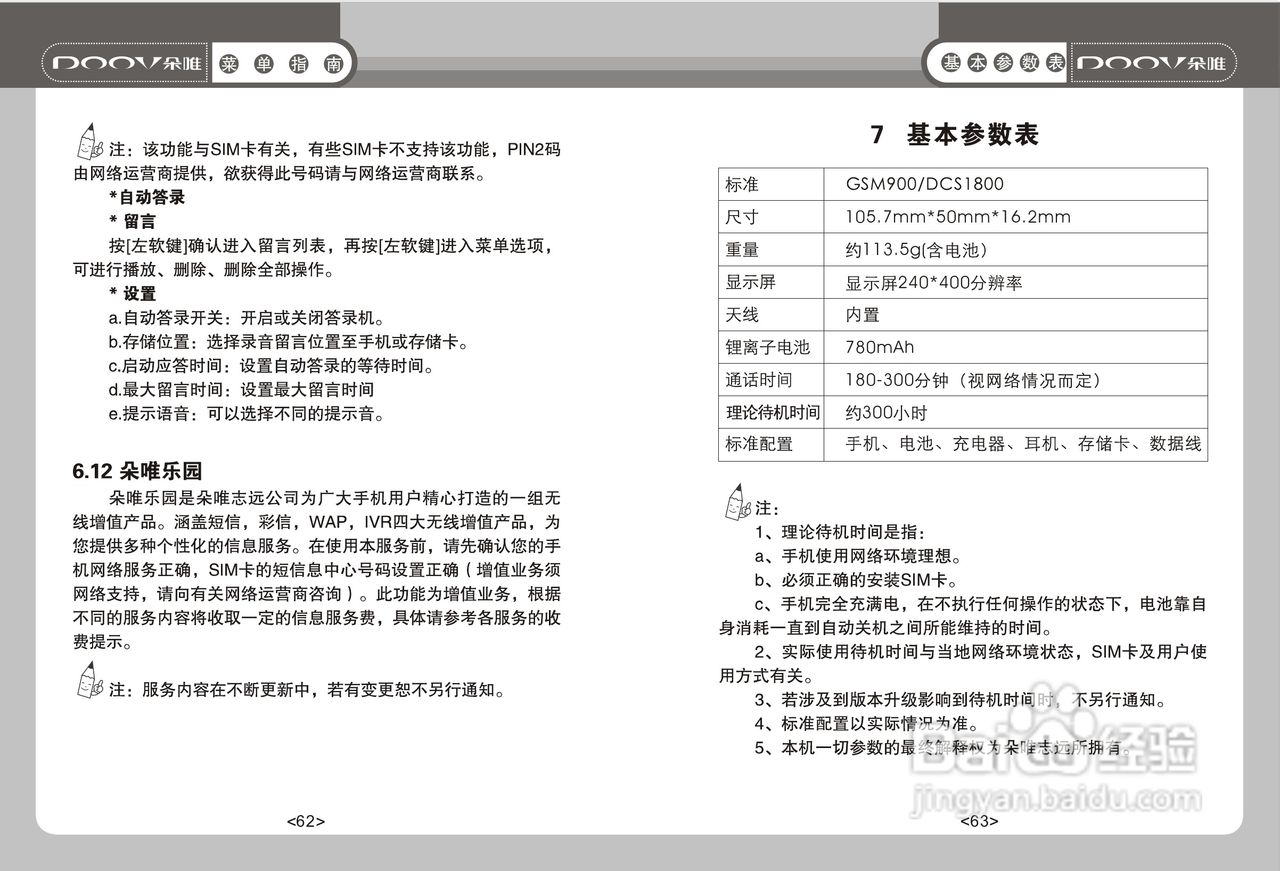Click the note line c、手机完全充满电
This screenshot has height=871, width=1280.
click(x=962, y=616)
